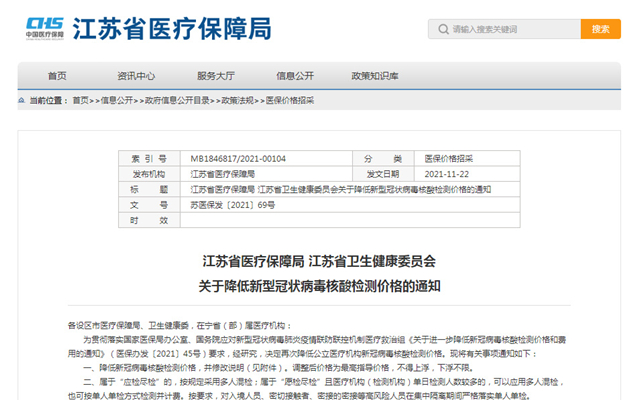Open 政府信息公开目录 breadcrumb link
The height and width of the screenshot is (400, 641).
[176, 101]
